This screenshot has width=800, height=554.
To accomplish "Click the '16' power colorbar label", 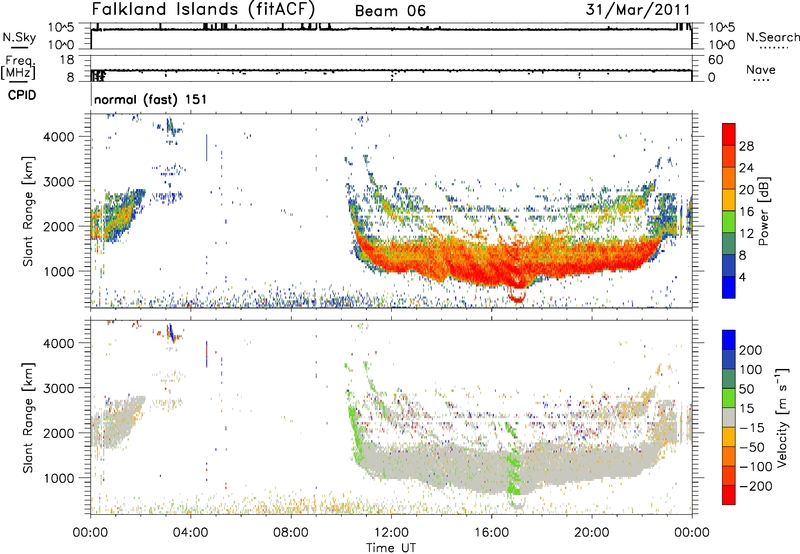I will 746,212.
